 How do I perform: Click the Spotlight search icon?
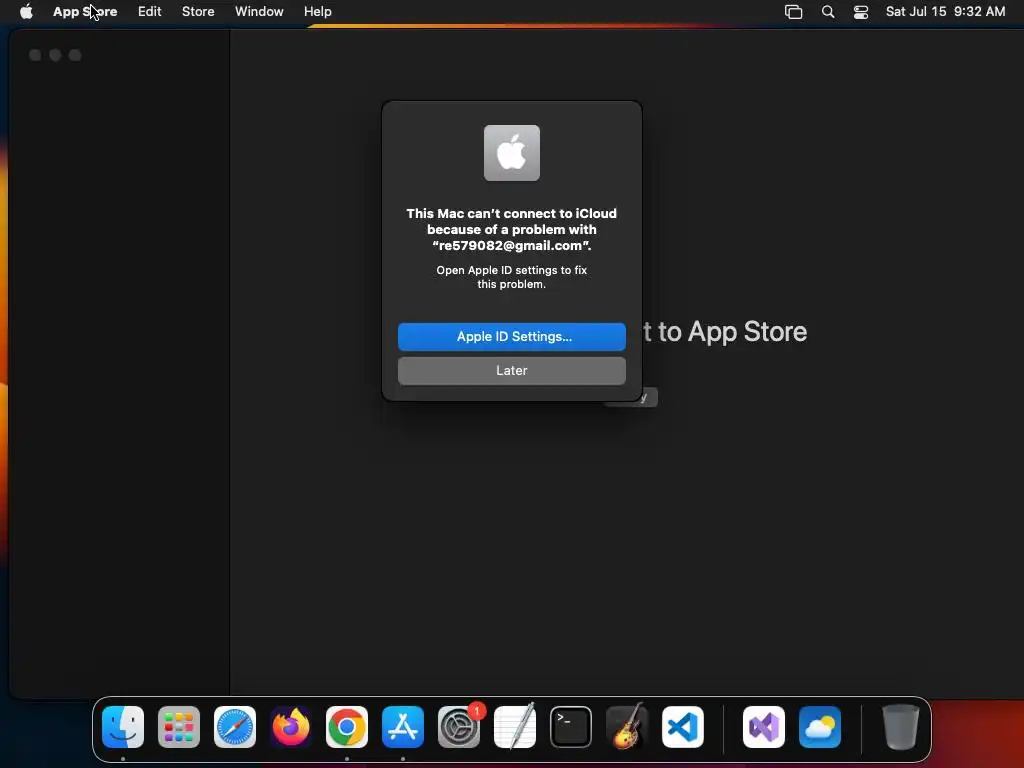coord(827,12)
